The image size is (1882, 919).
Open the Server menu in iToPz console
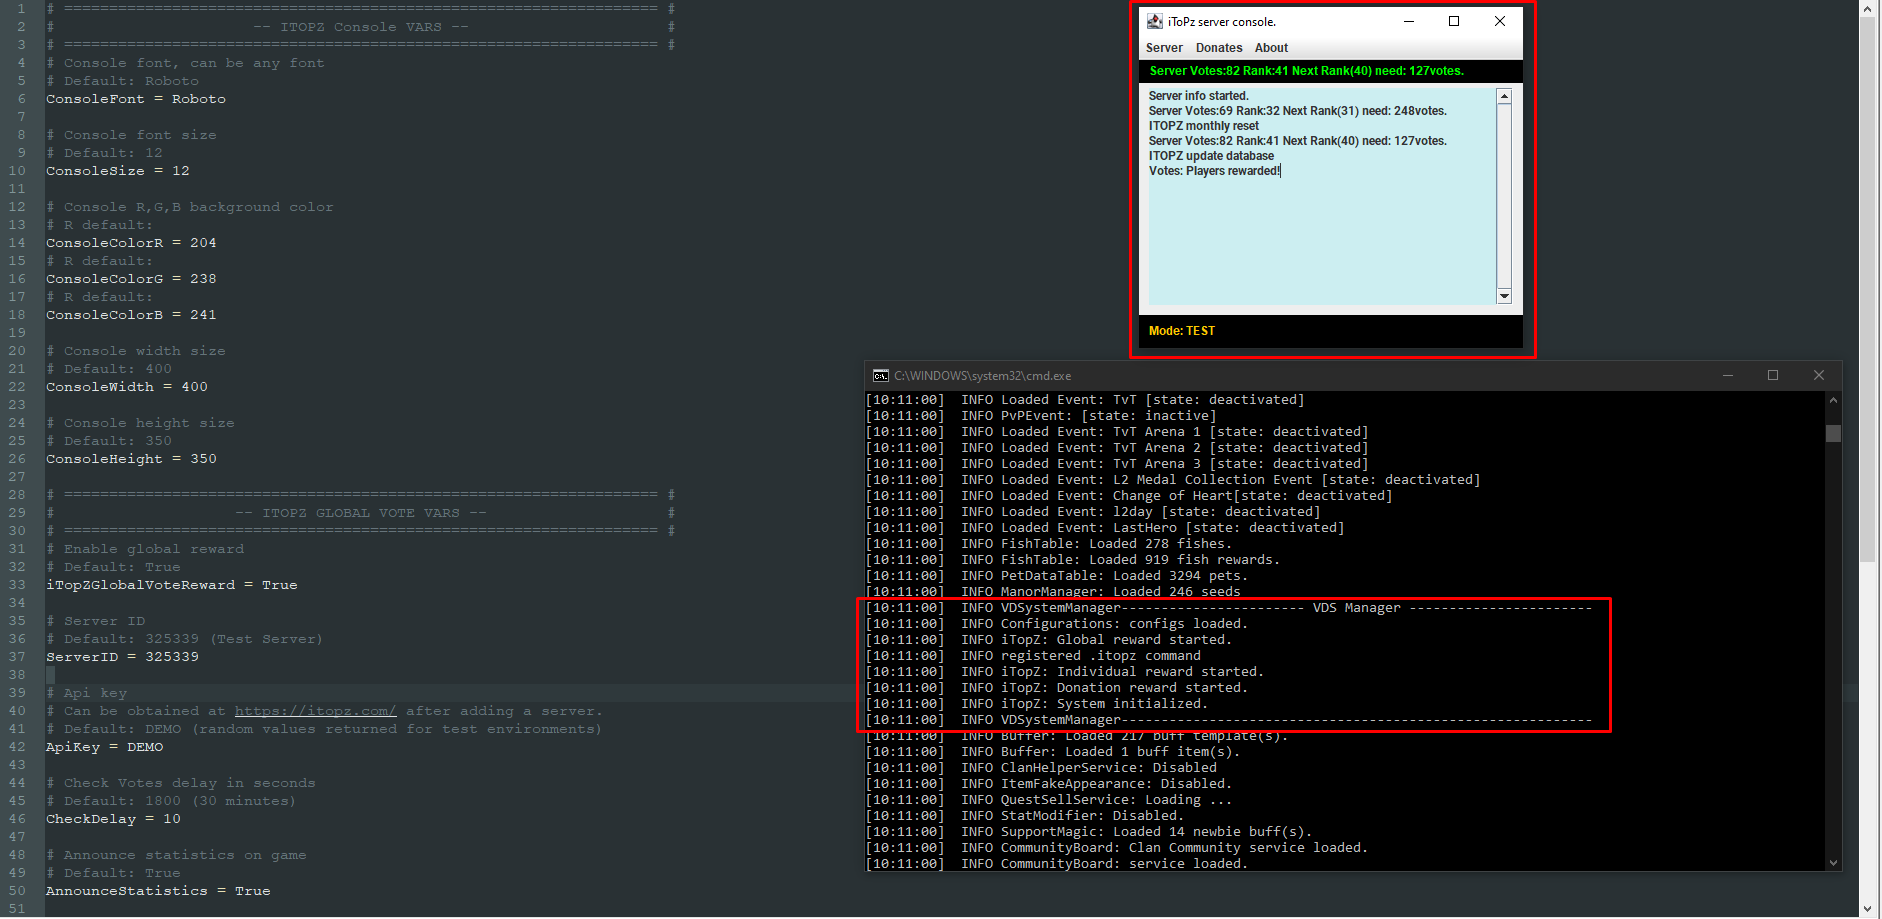click(x=1164, y=48)
